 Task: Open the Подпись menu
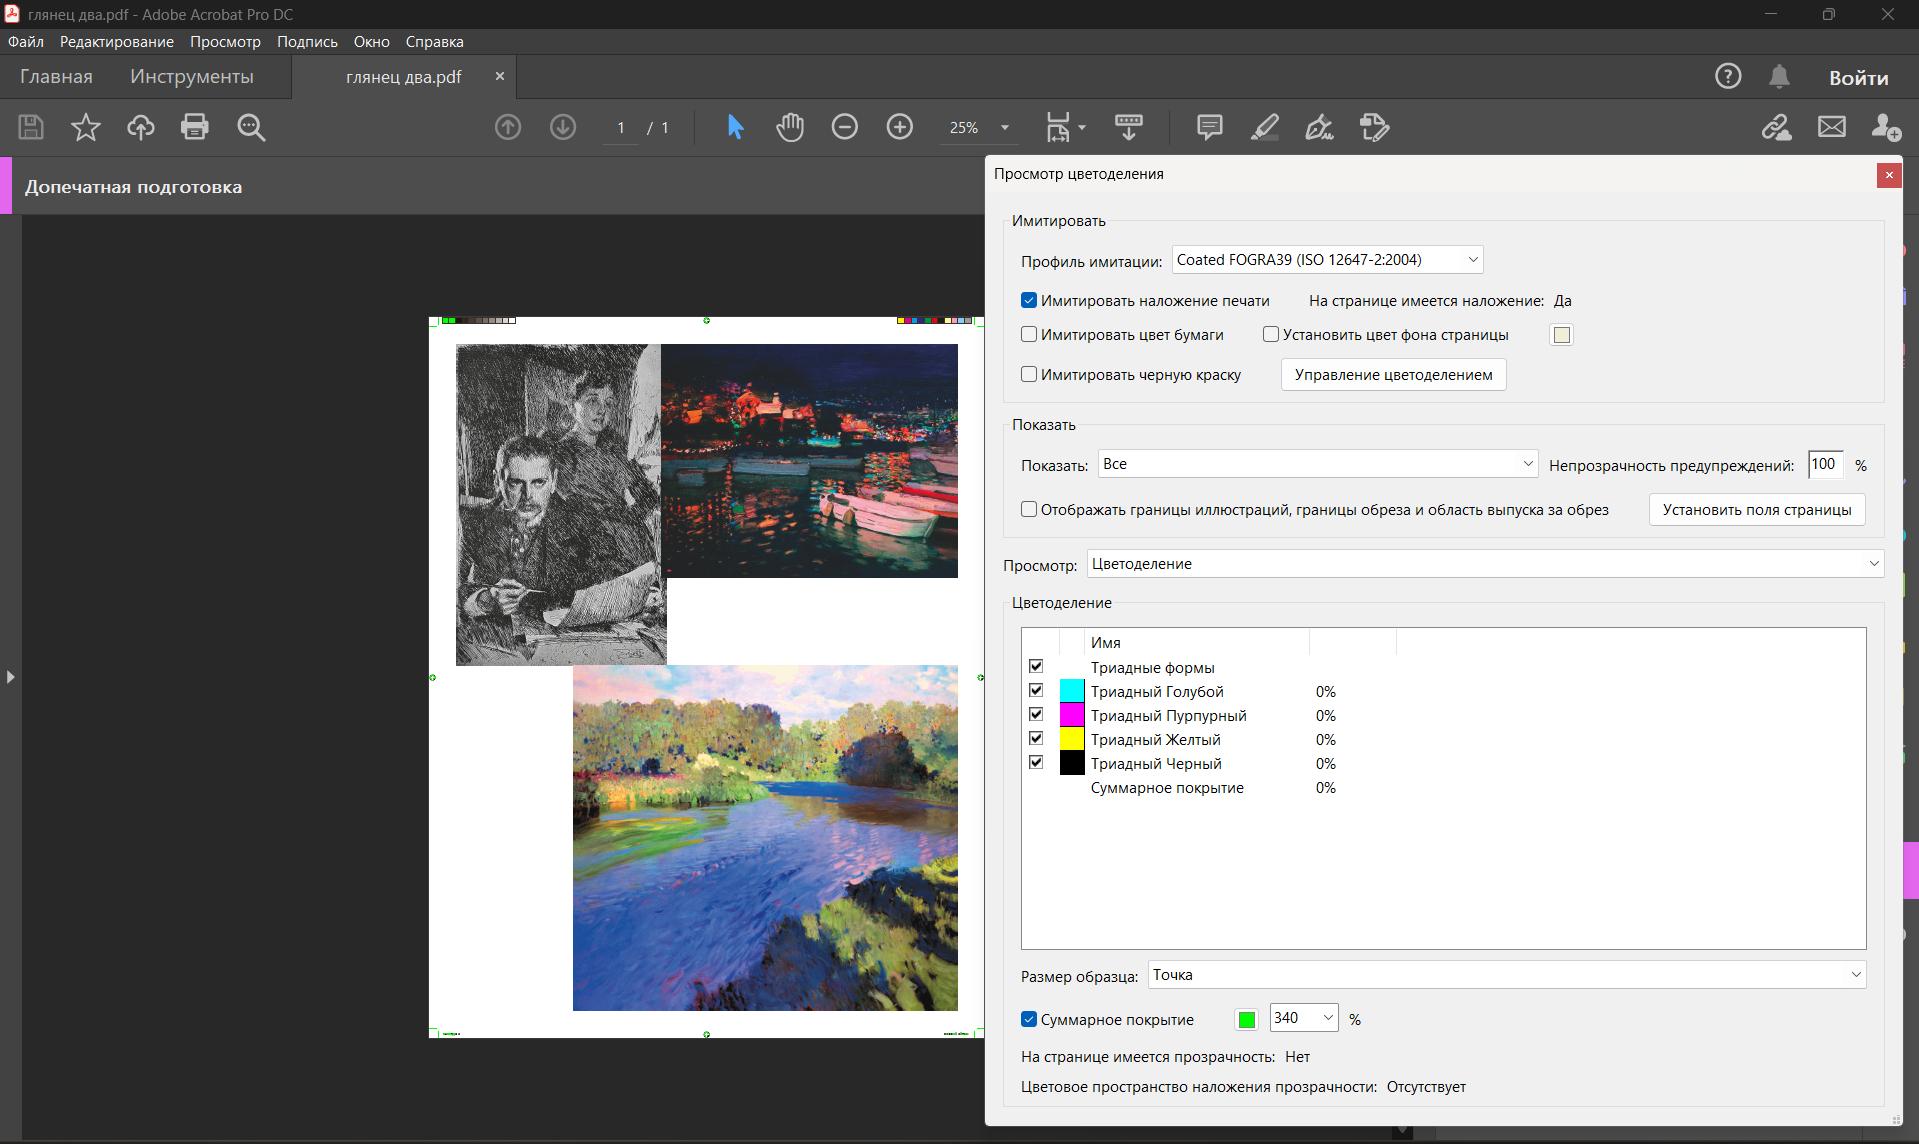(307, 42)
